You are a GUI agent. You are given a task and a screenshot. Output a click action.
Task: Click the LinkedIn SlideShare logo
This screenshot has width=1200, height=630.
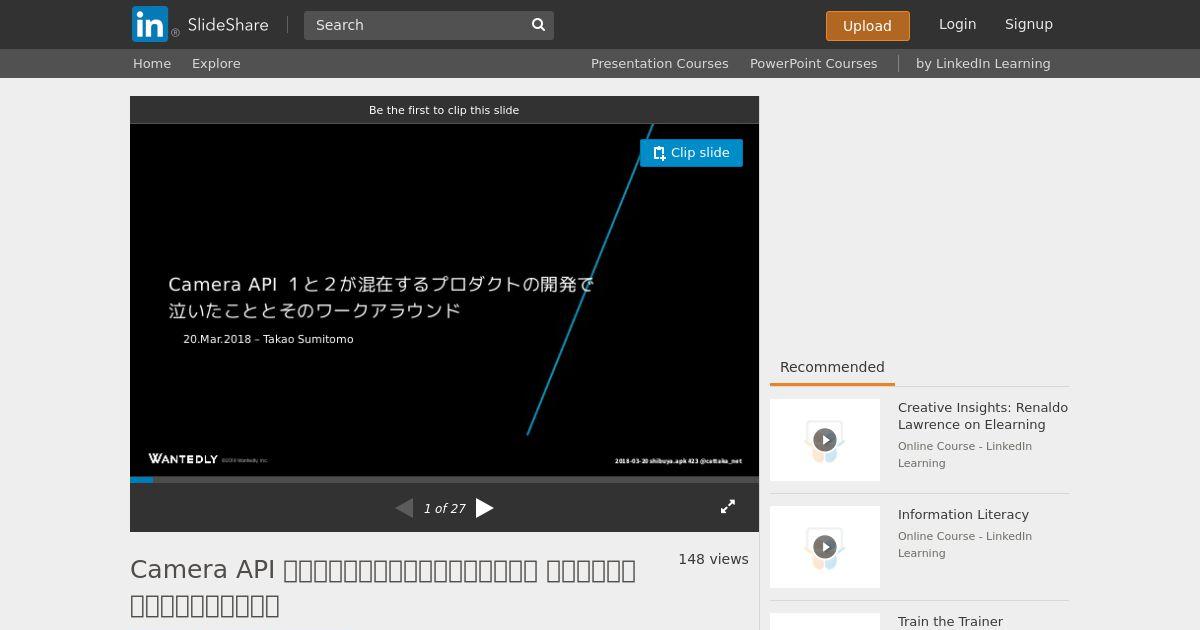(x=200, y=24)
